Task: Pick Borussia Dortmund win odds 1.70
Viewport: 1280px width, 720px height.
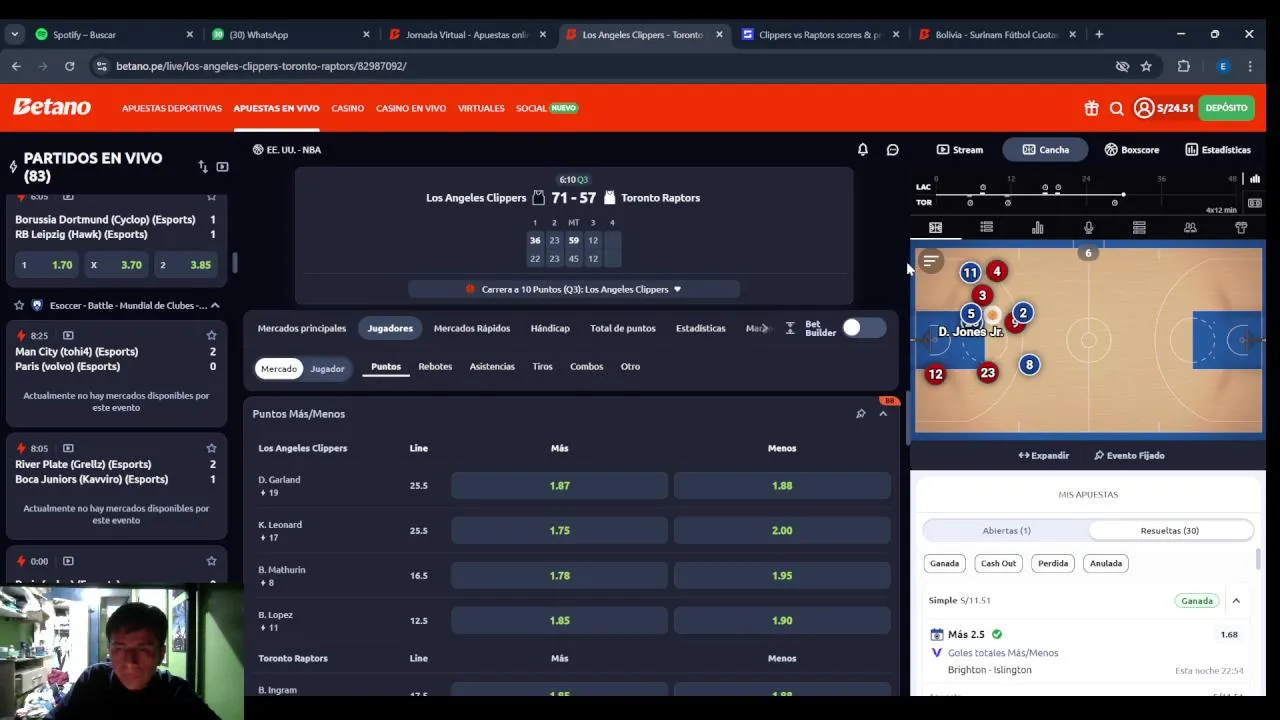Action: coord(47,265)
